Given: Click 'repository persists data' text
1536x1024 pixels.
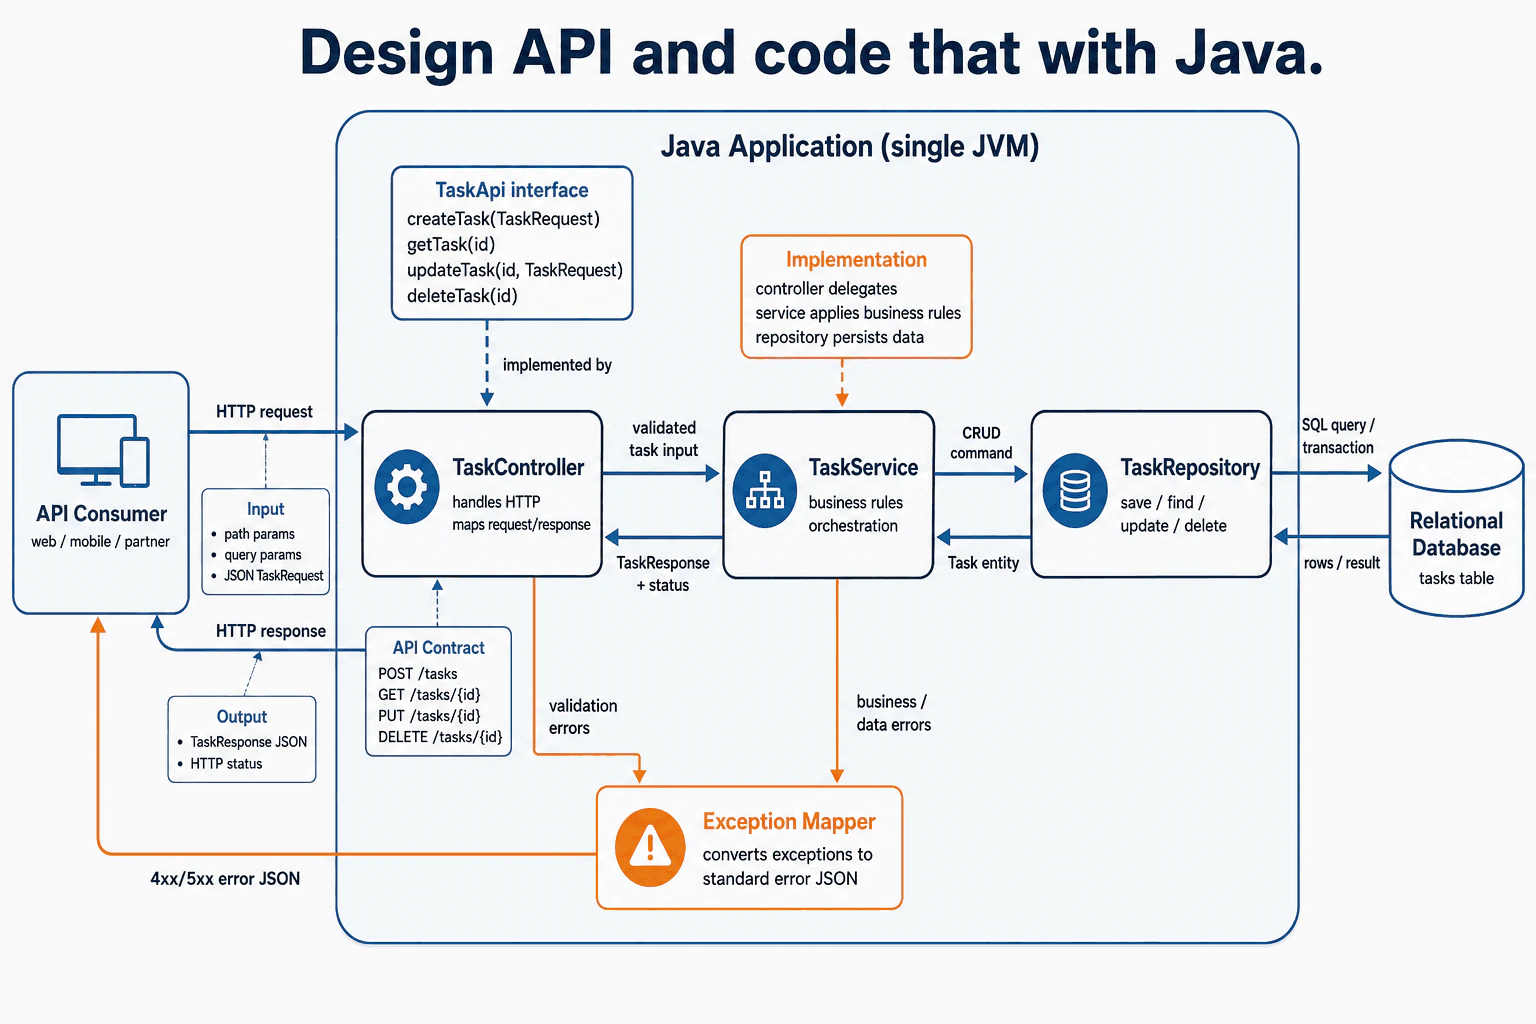Looking at the screenshot, I should tap(840, 337).
